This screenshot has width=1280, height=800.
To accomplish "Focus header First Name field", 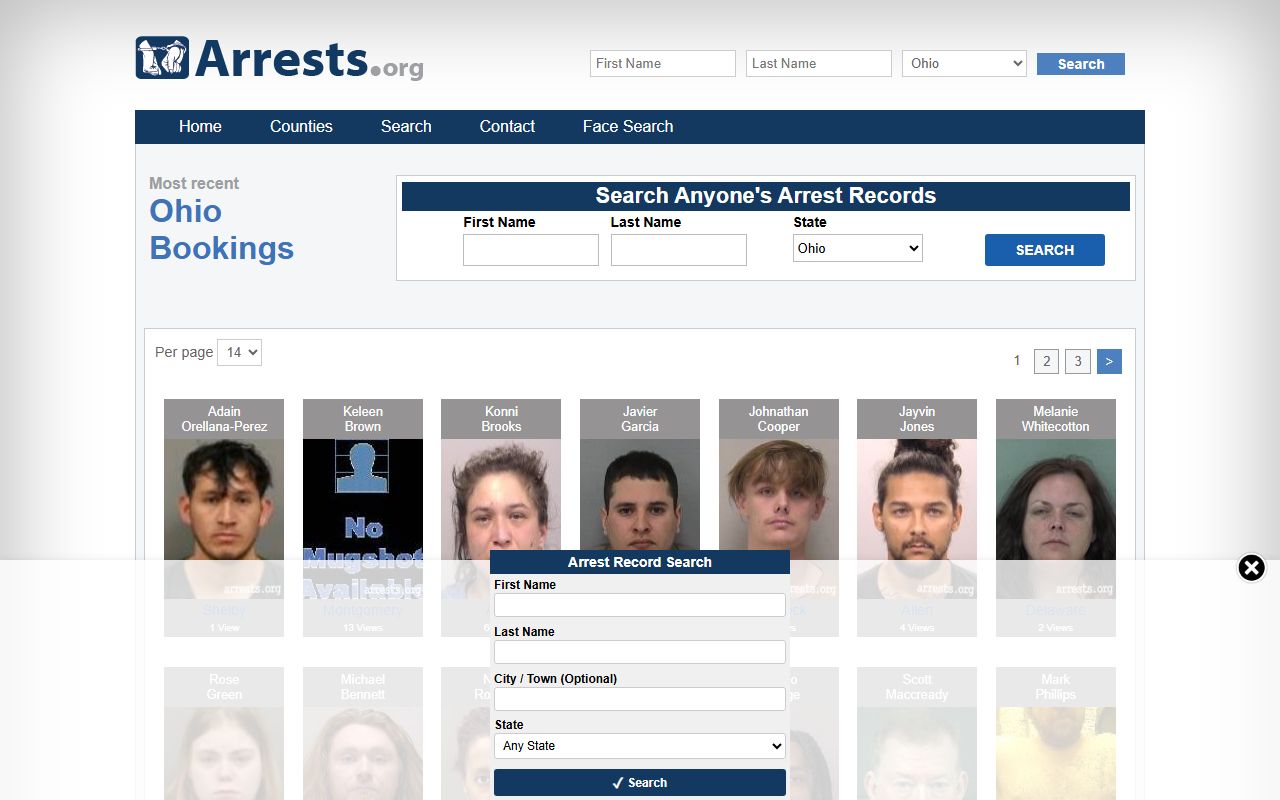I will [663, 64].
